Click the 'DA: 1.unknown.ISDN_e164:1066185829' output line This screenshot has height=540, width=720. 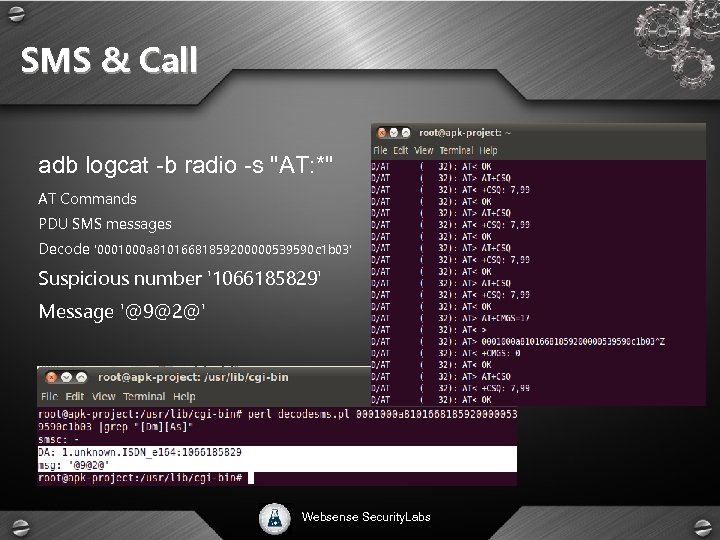tap(140, 452)
